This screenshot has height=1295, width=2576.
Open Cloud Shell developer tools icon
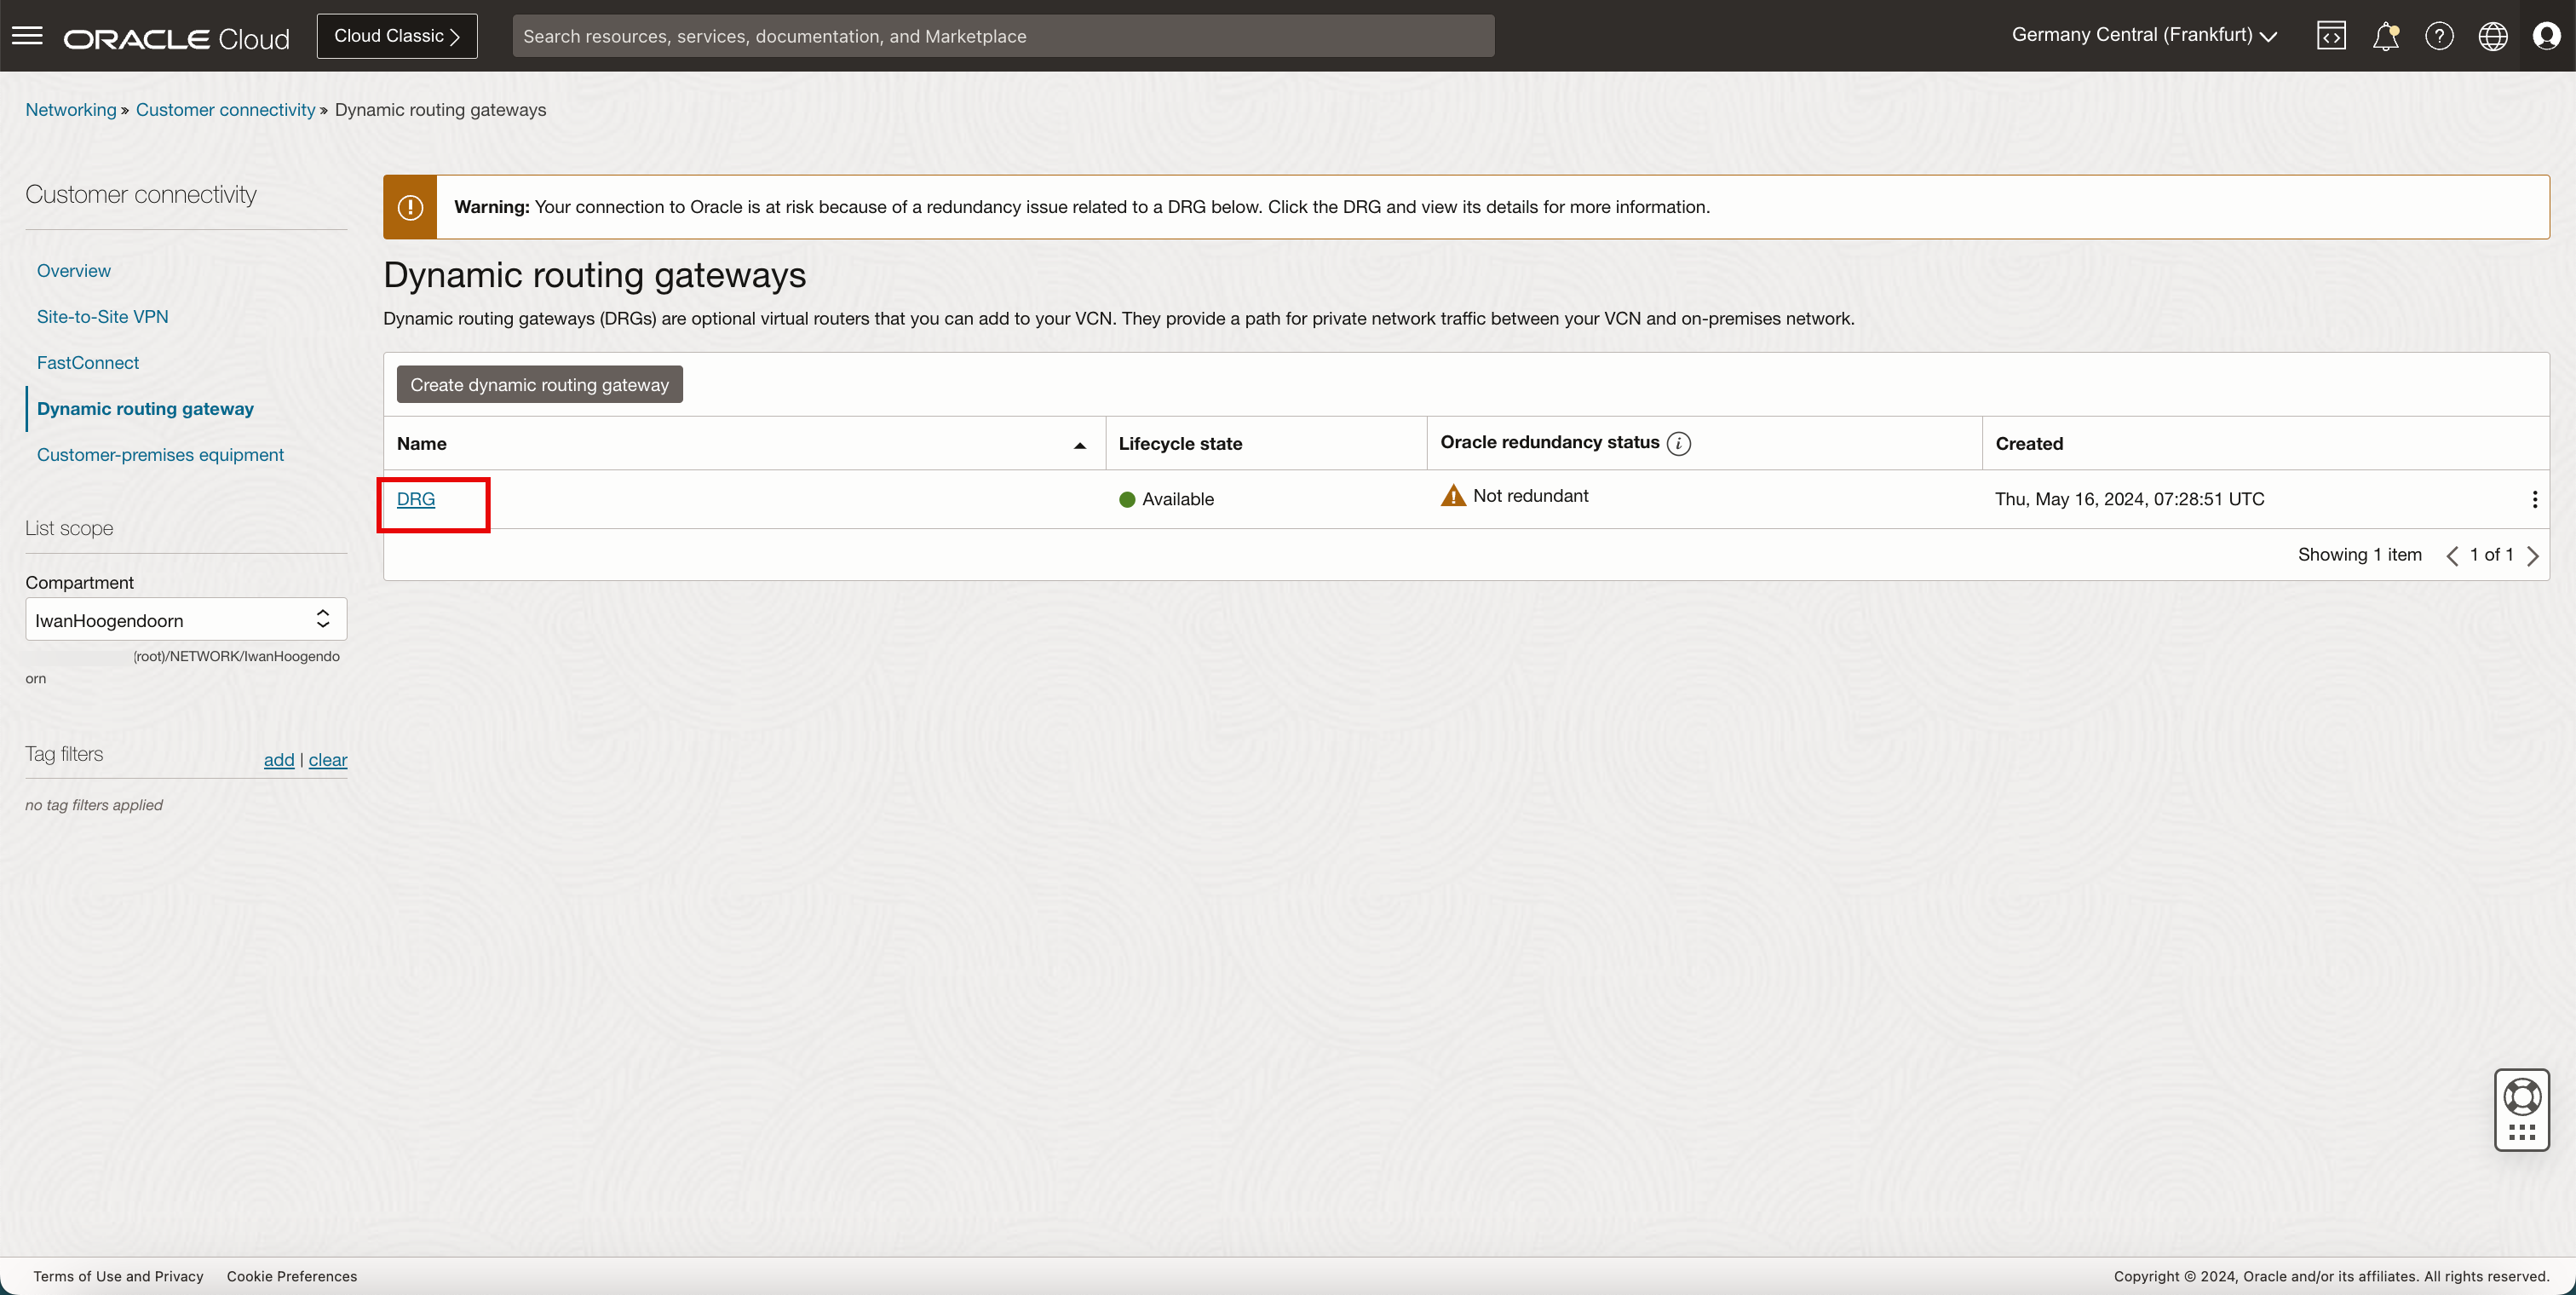[x=2331, y=36]
